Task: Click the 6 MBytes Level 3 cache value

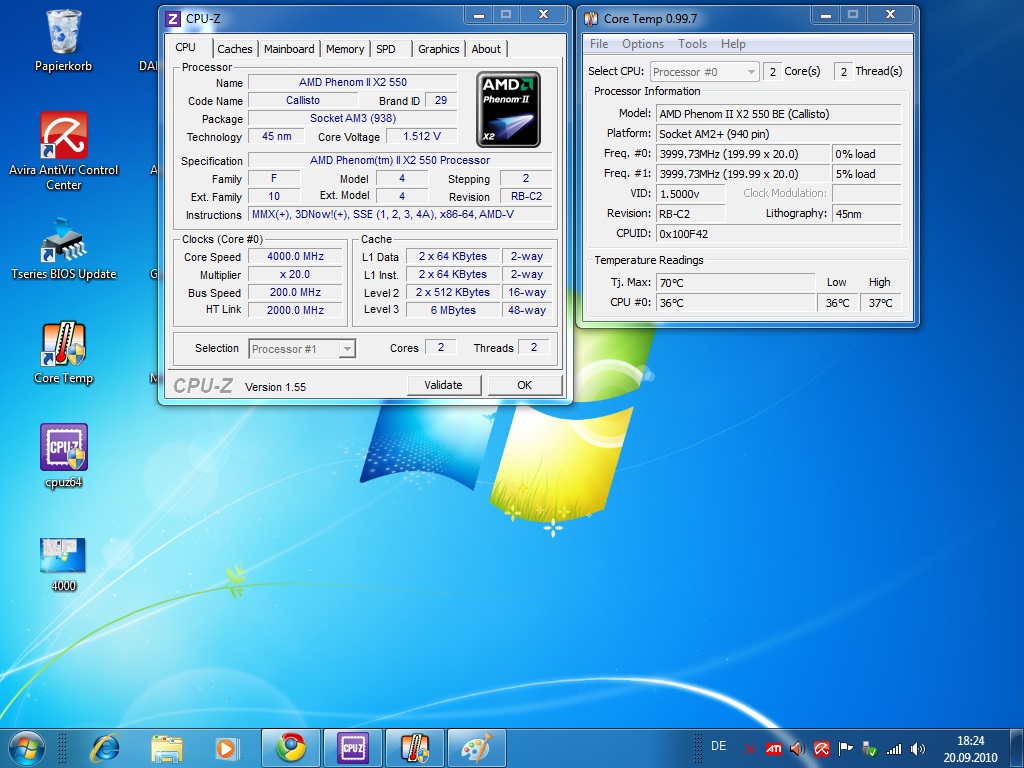Action: 453,310
